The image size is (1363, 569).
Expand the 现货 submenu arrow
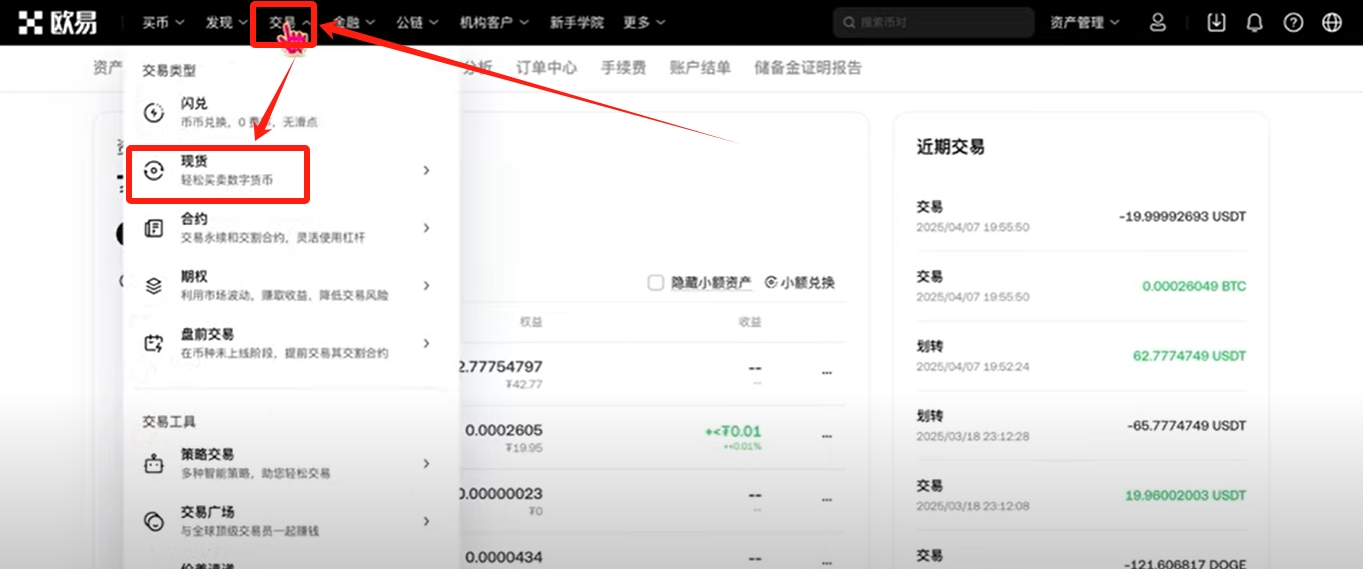[x=426, y=171]
